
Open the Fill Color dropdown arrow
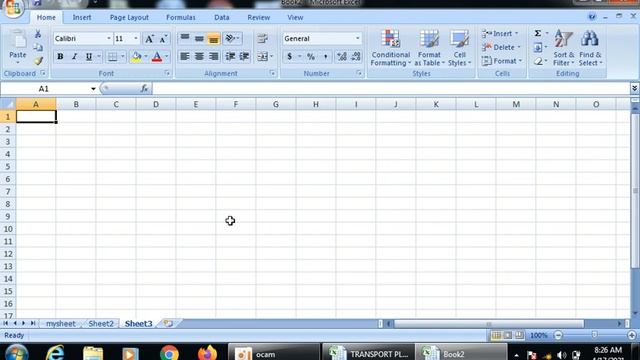[x=146, y=57]
